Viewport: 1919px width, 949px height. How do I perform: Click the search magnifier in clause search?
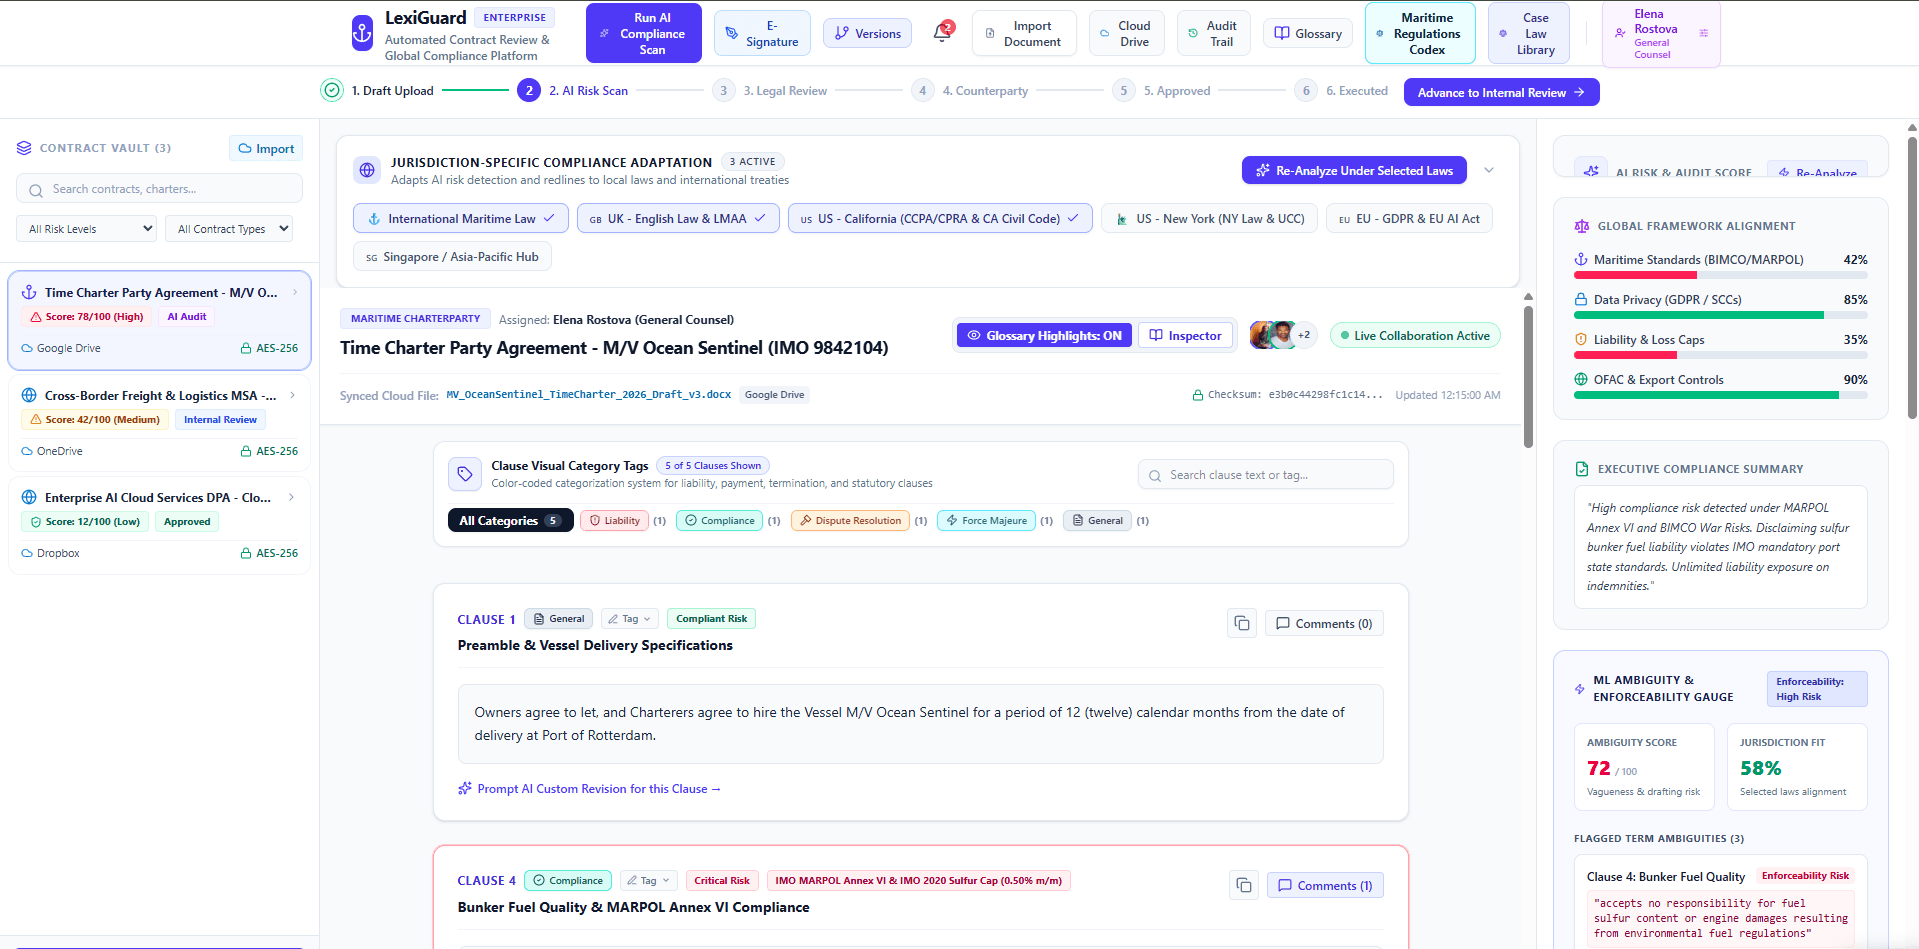pyautogui.click(x=1155, y=476)
